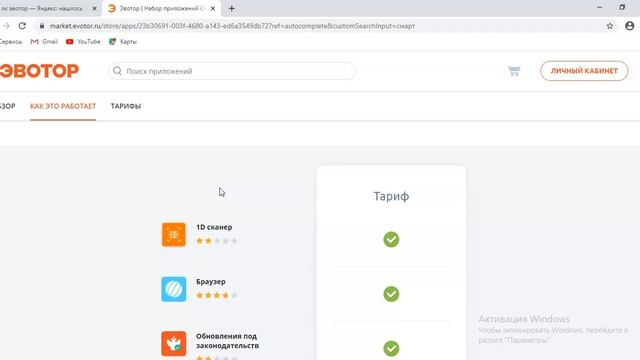Open Обновления под законодательств app icon
The image size is (640, 360).
click(x=173, y=344)
